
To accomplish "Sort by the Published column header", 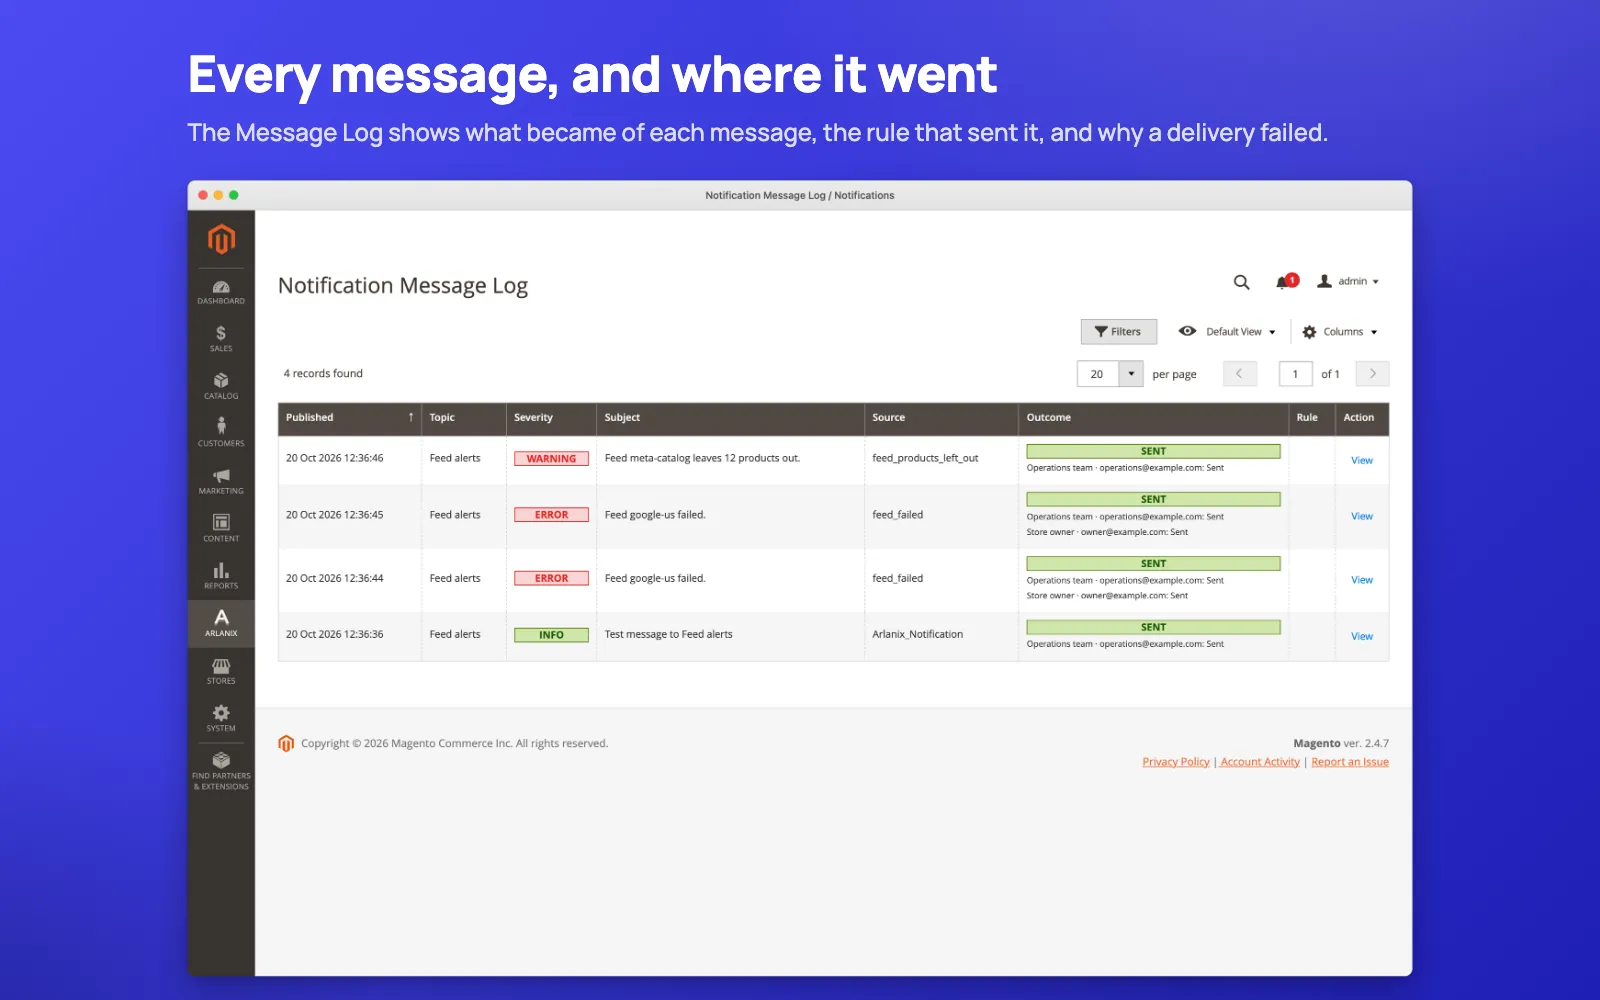I will (349, 418).
